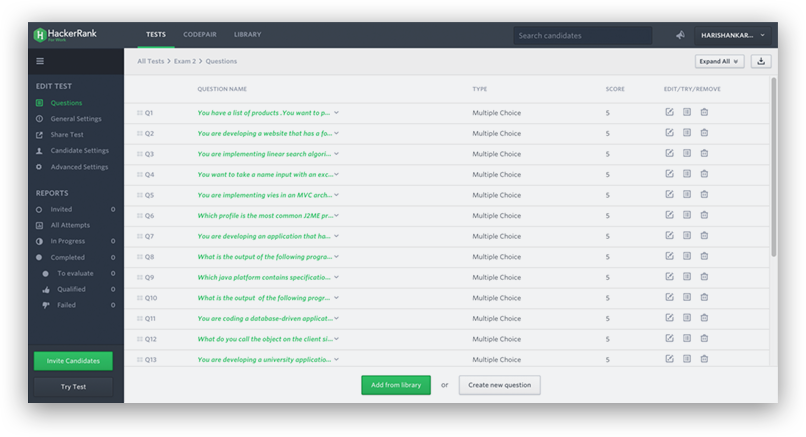Open the Expand All dropdown
The image size is (806, 437).
(719, 61)
